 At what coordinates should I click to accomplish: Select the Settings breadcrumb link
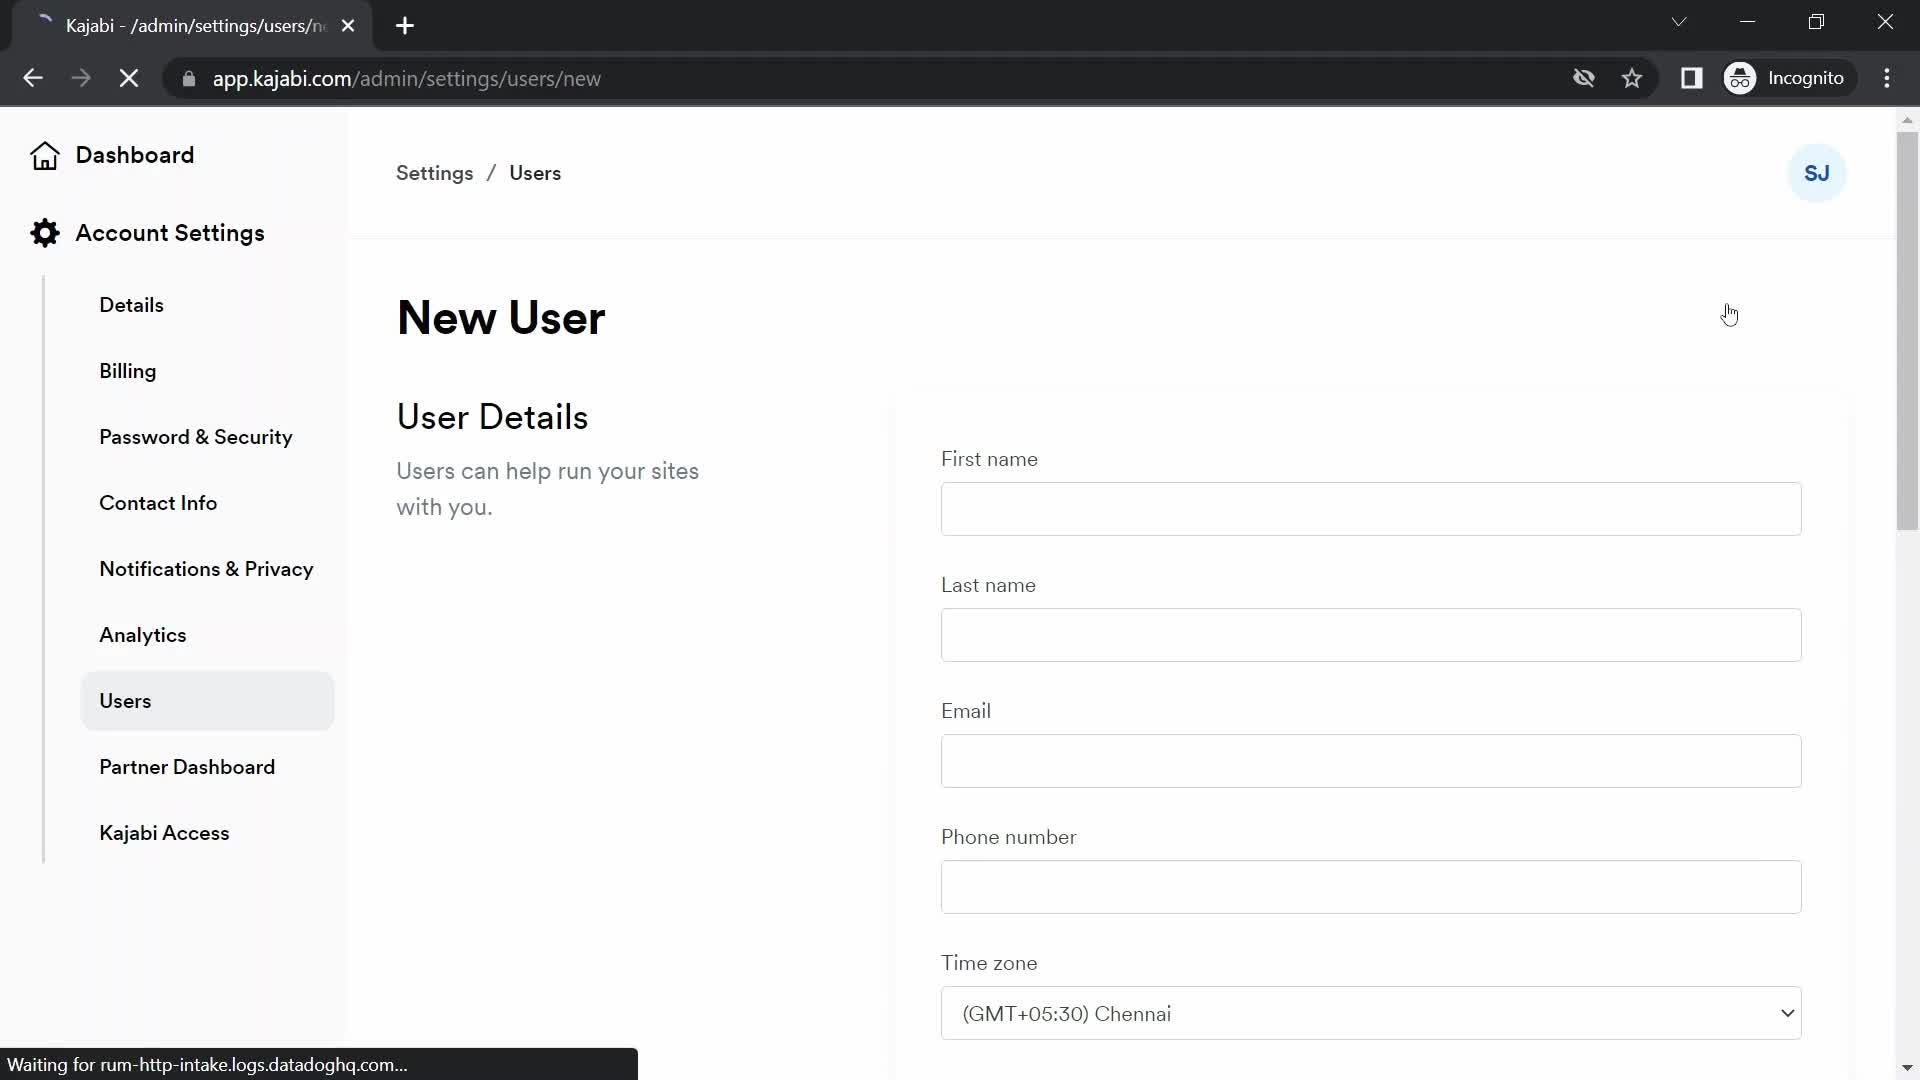(x=434, y=173)
